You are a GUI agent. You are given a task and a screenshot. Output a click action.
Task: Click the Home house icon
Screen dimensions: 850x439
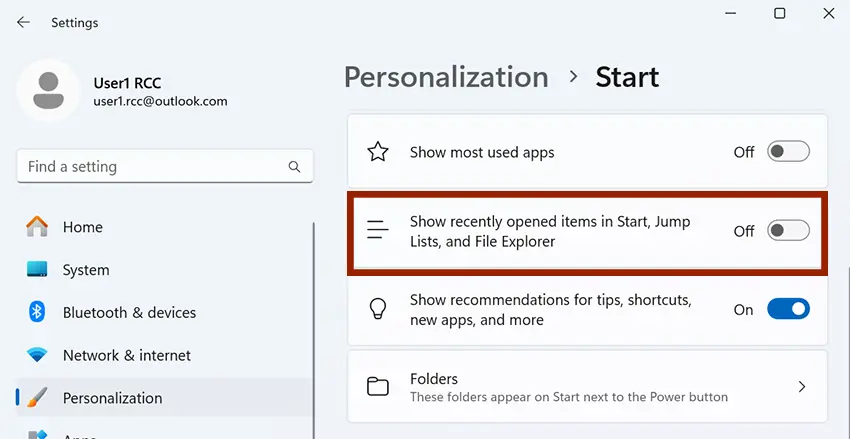point(37,227)
